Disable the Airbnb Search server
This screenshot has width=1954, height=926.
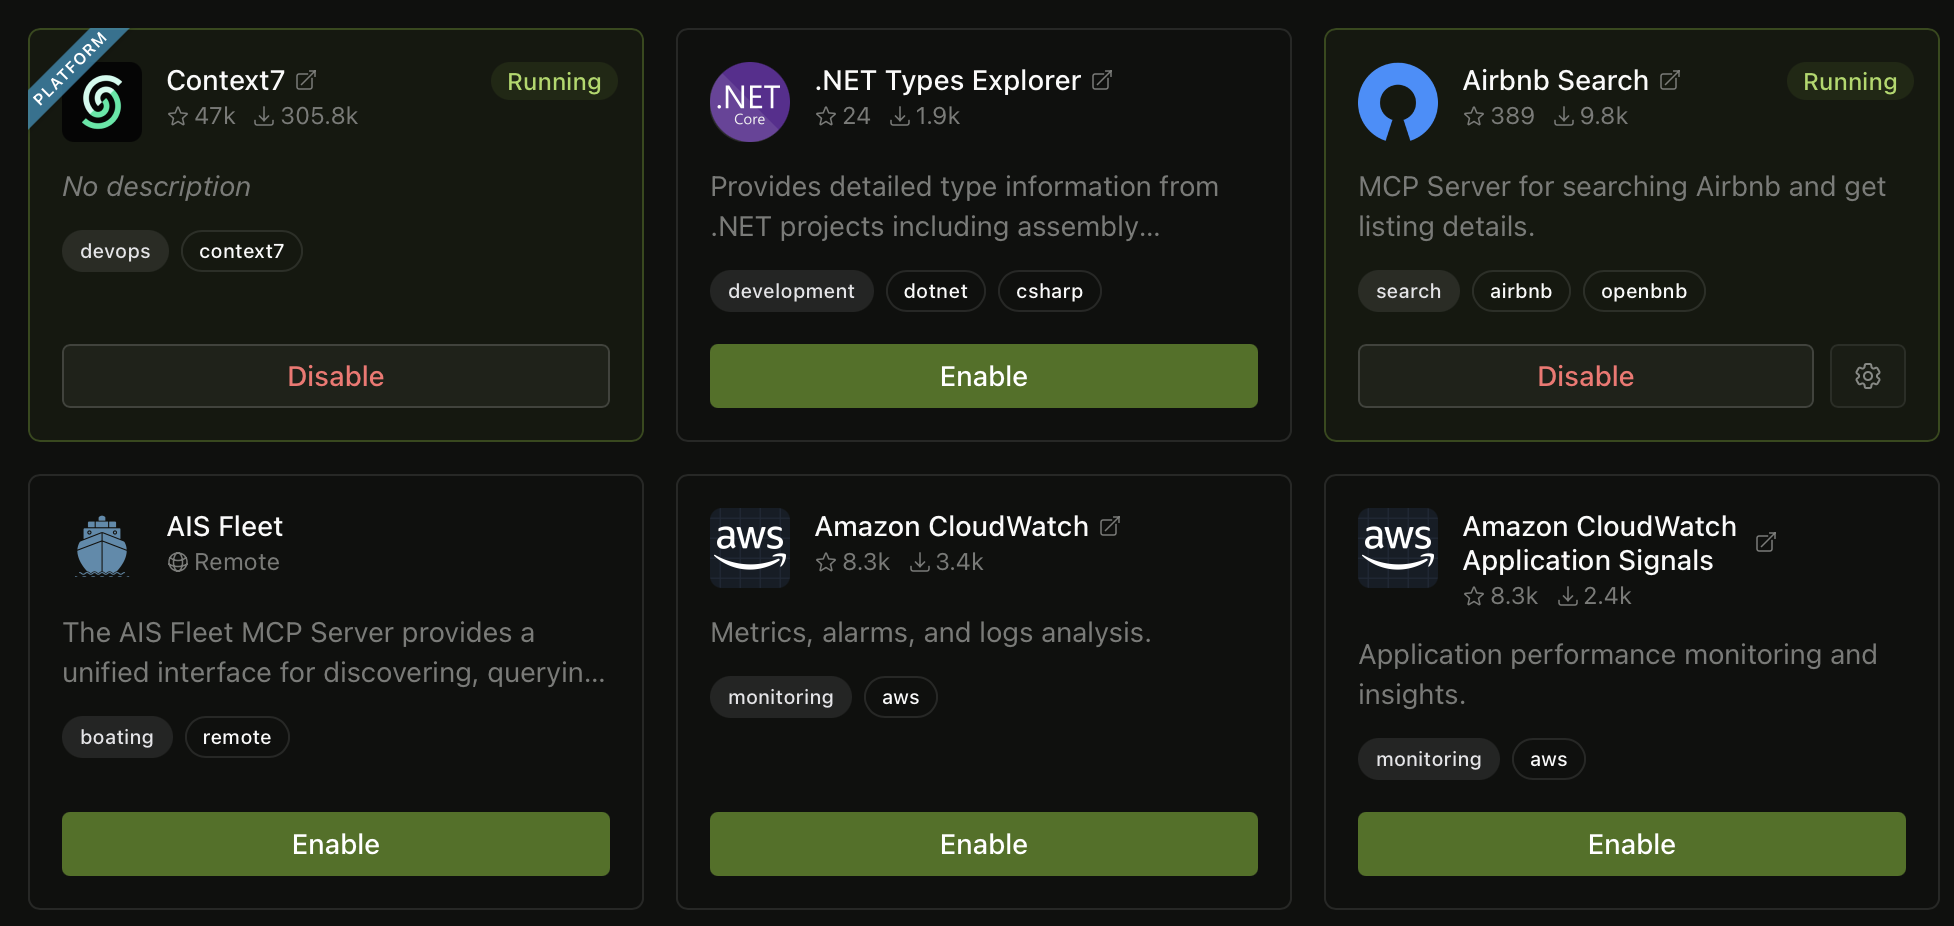tap(1585, 376)
